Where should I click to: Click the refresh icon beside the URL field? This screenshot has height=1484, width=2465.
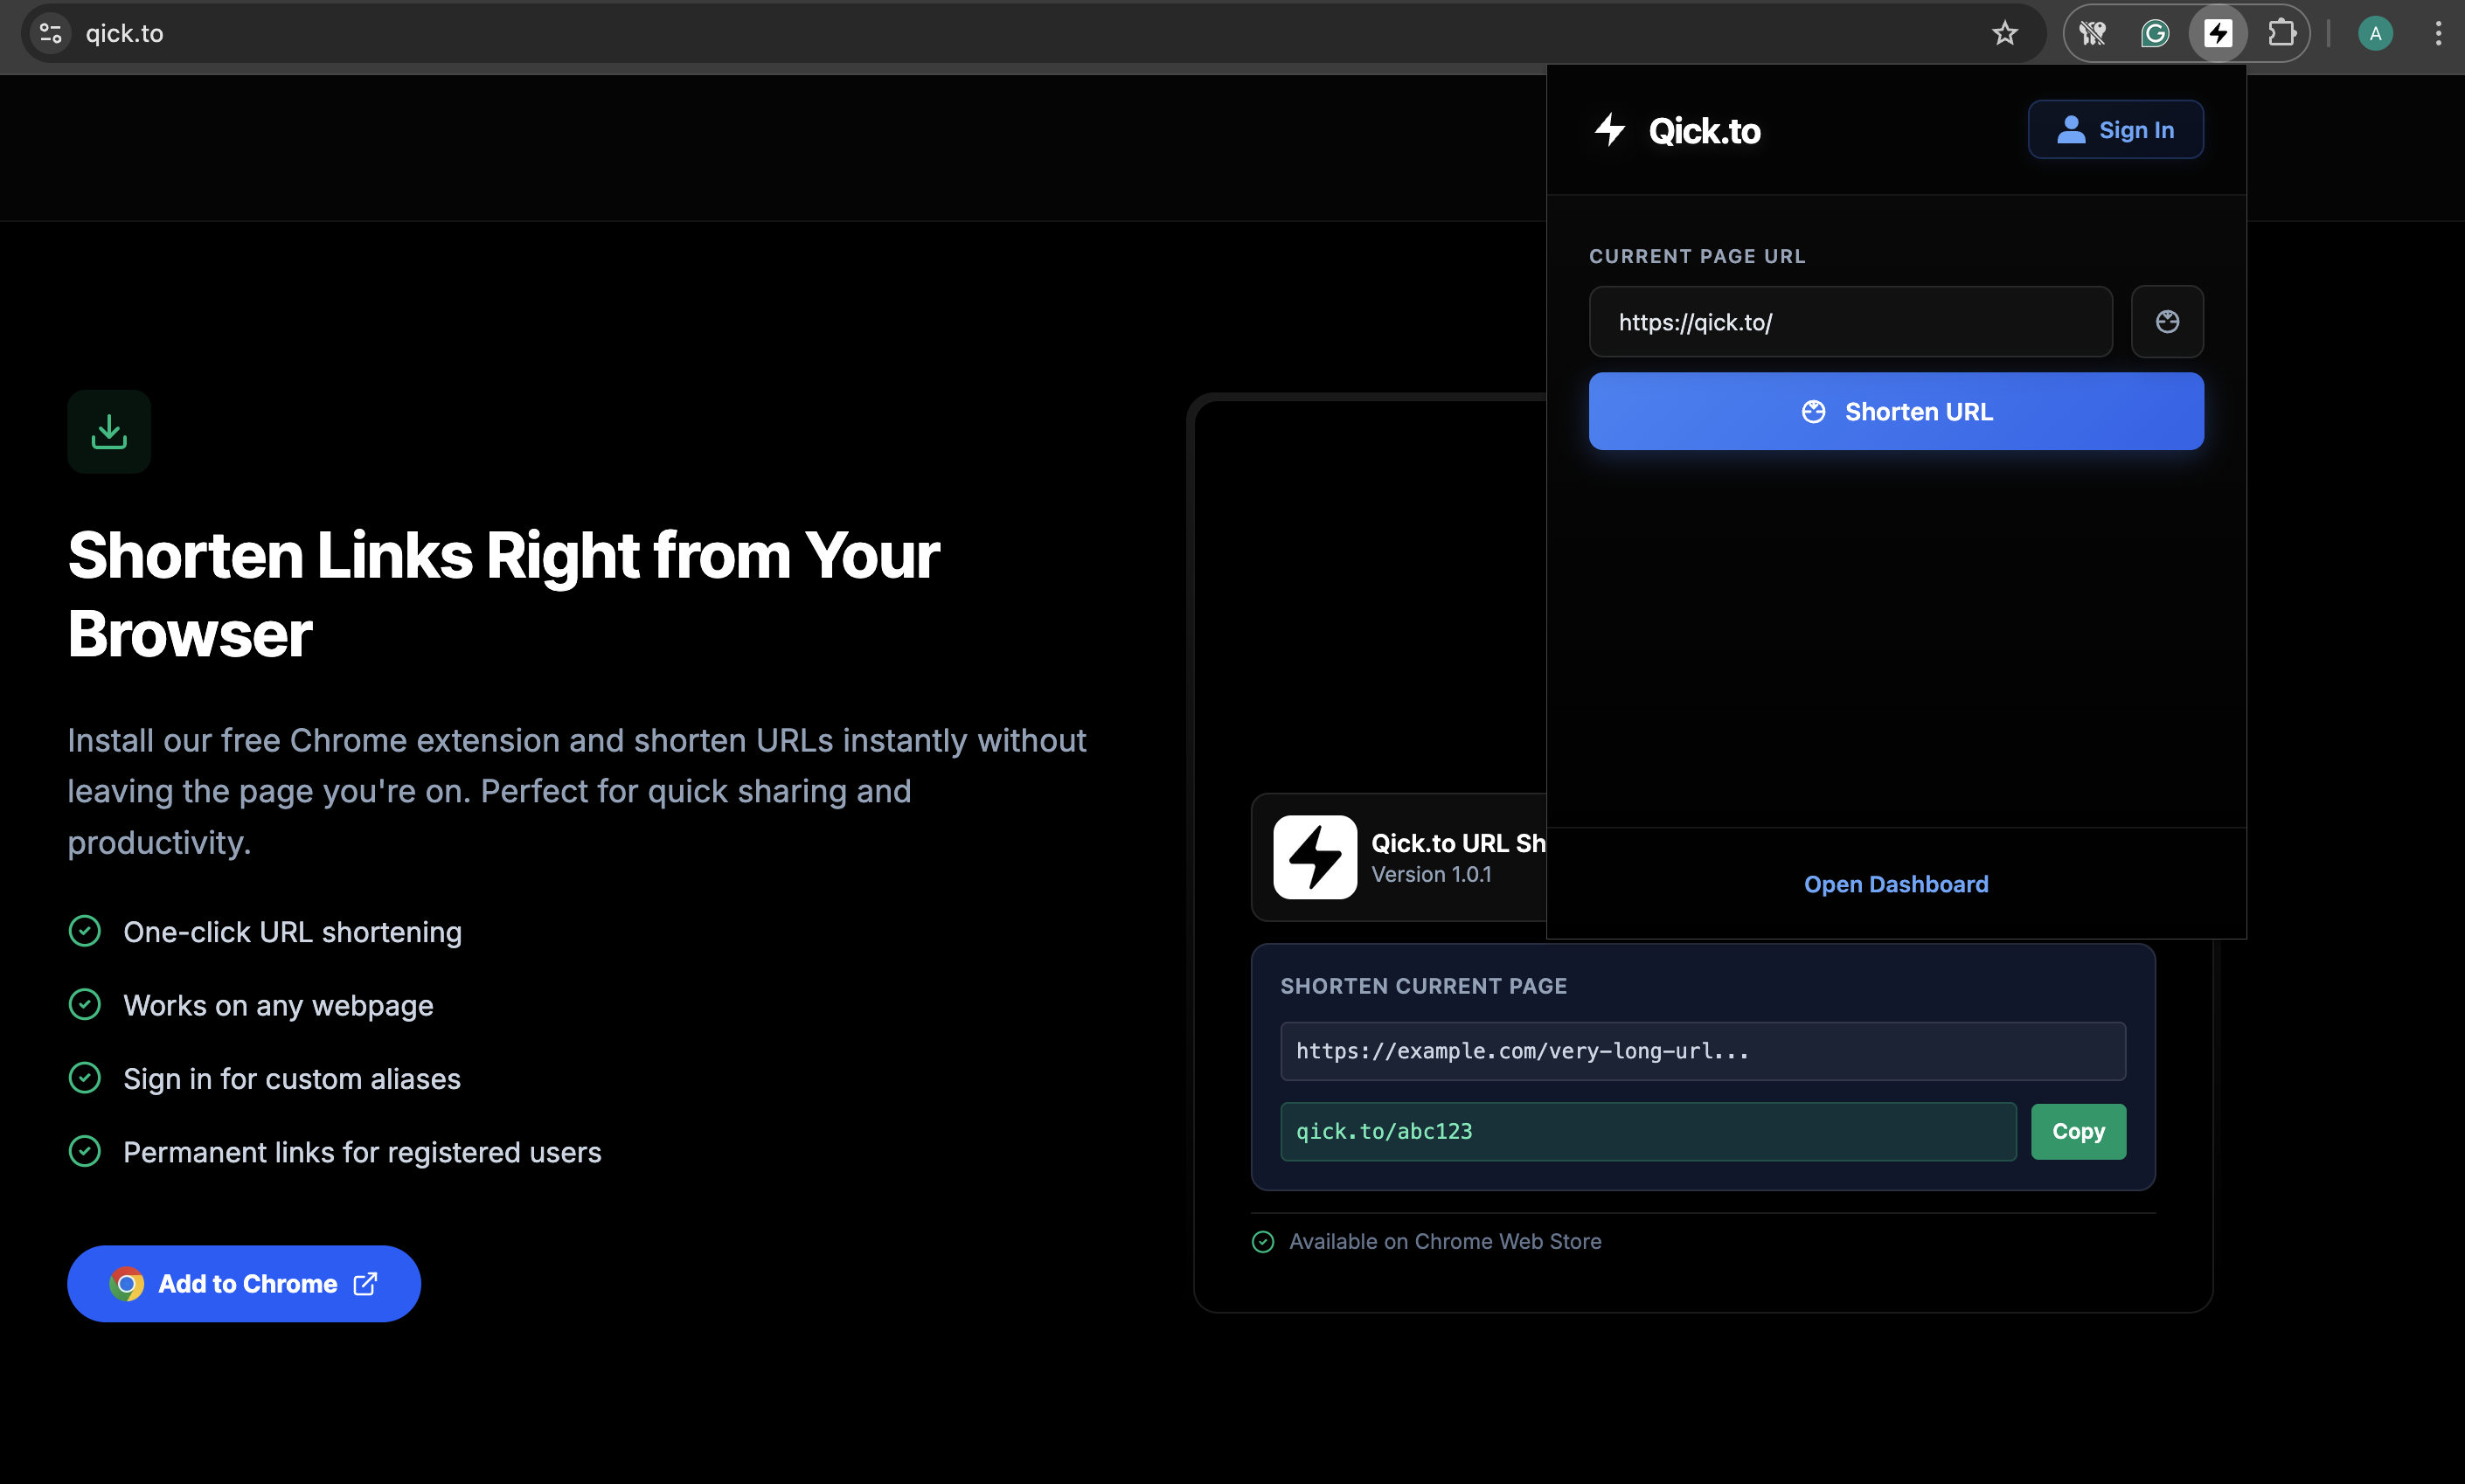pyautogui.click(x=2166, y=321)
